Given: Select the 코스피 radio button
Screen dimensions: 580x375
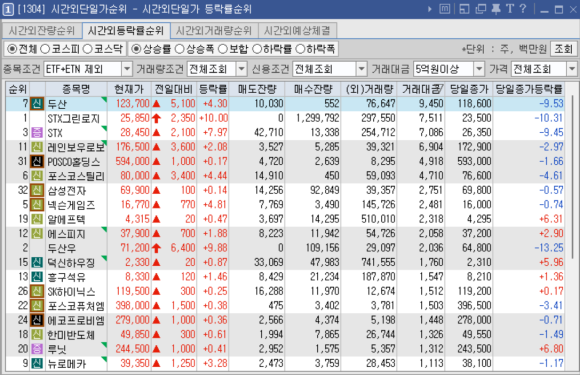Looking at the screenshot, I should coord(45,49).
